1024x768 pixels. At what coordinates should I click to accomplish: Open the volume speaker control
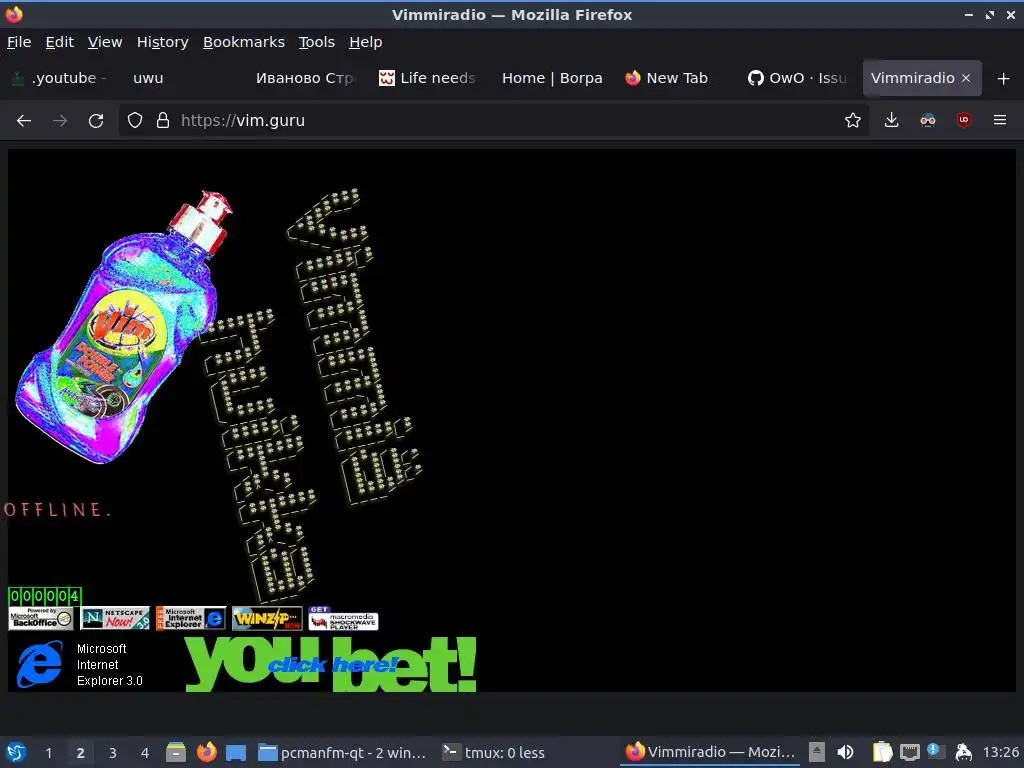(x=845, y=752)
